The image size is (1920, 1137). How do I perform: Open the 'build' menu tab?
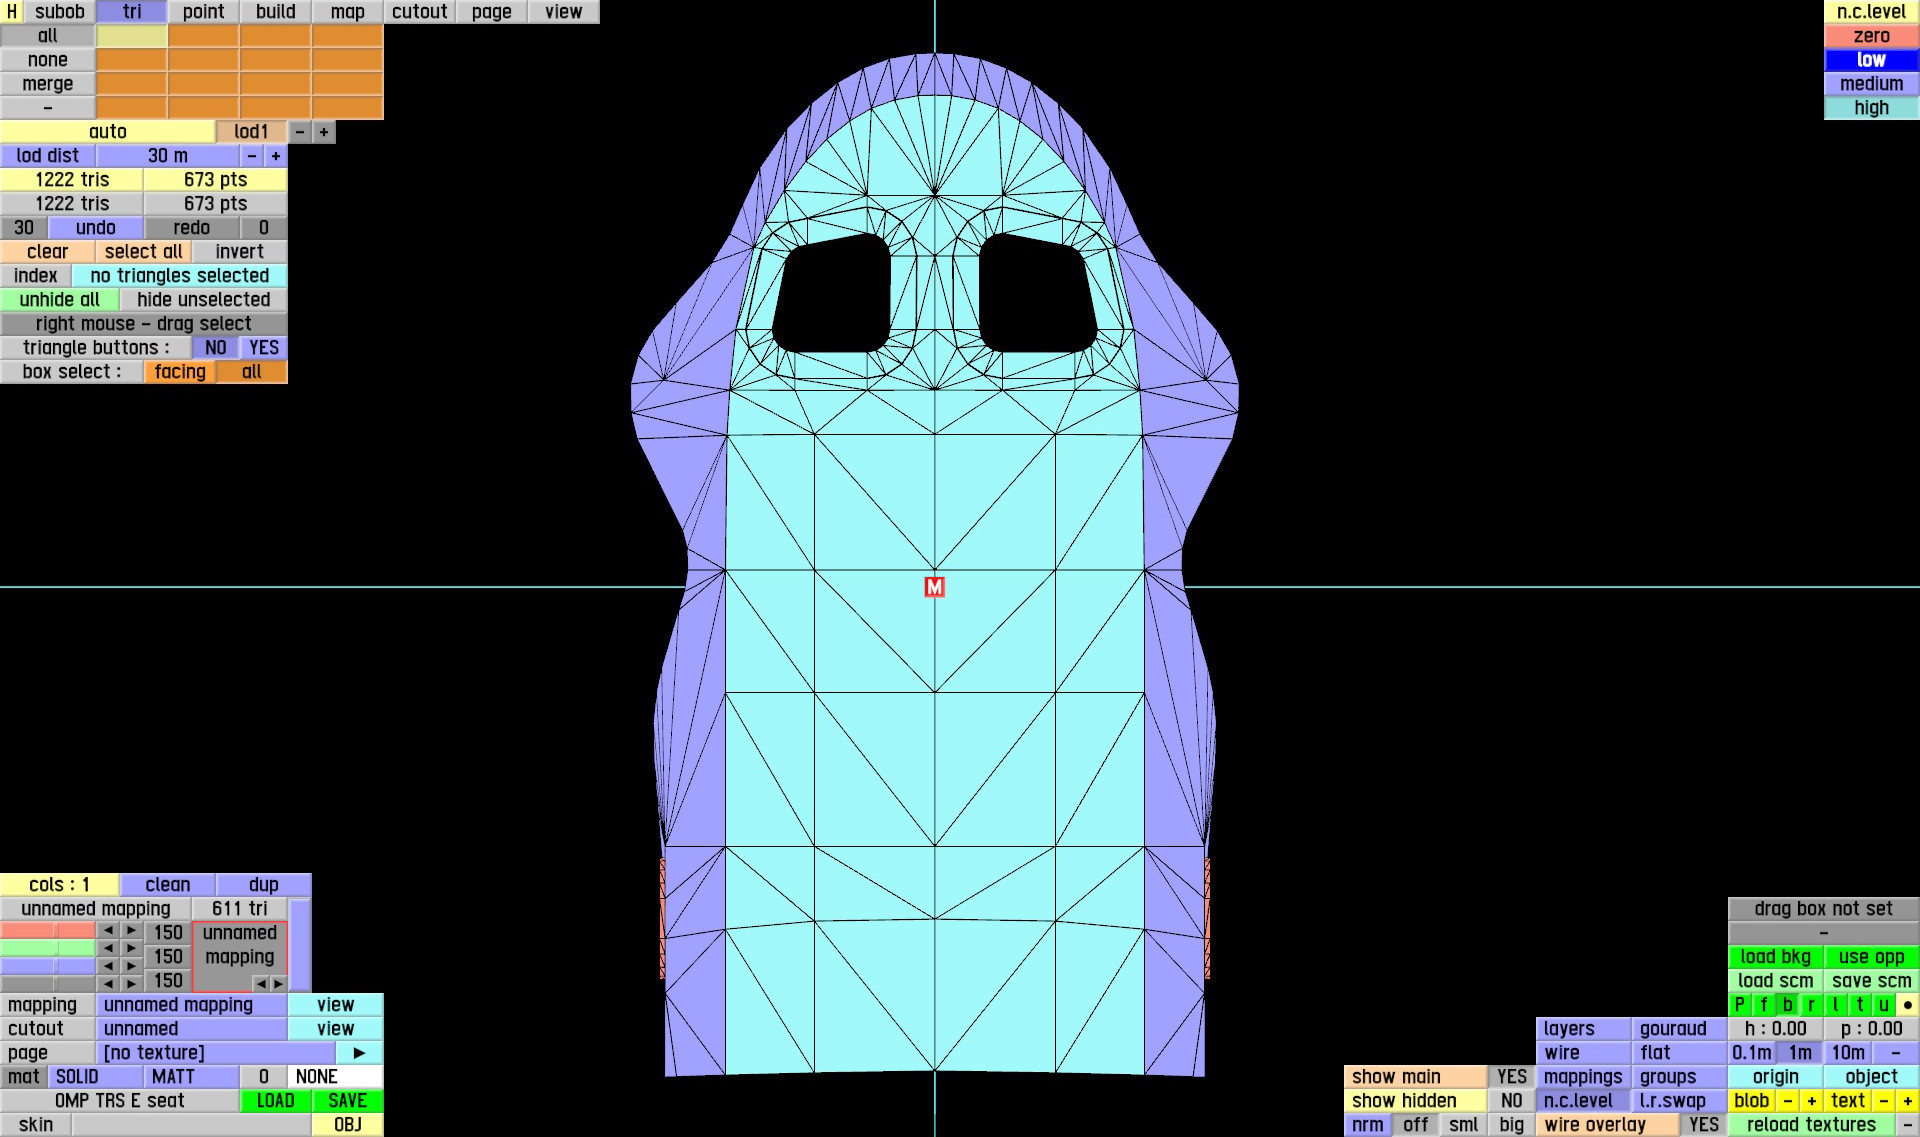(x=275, y=12)
